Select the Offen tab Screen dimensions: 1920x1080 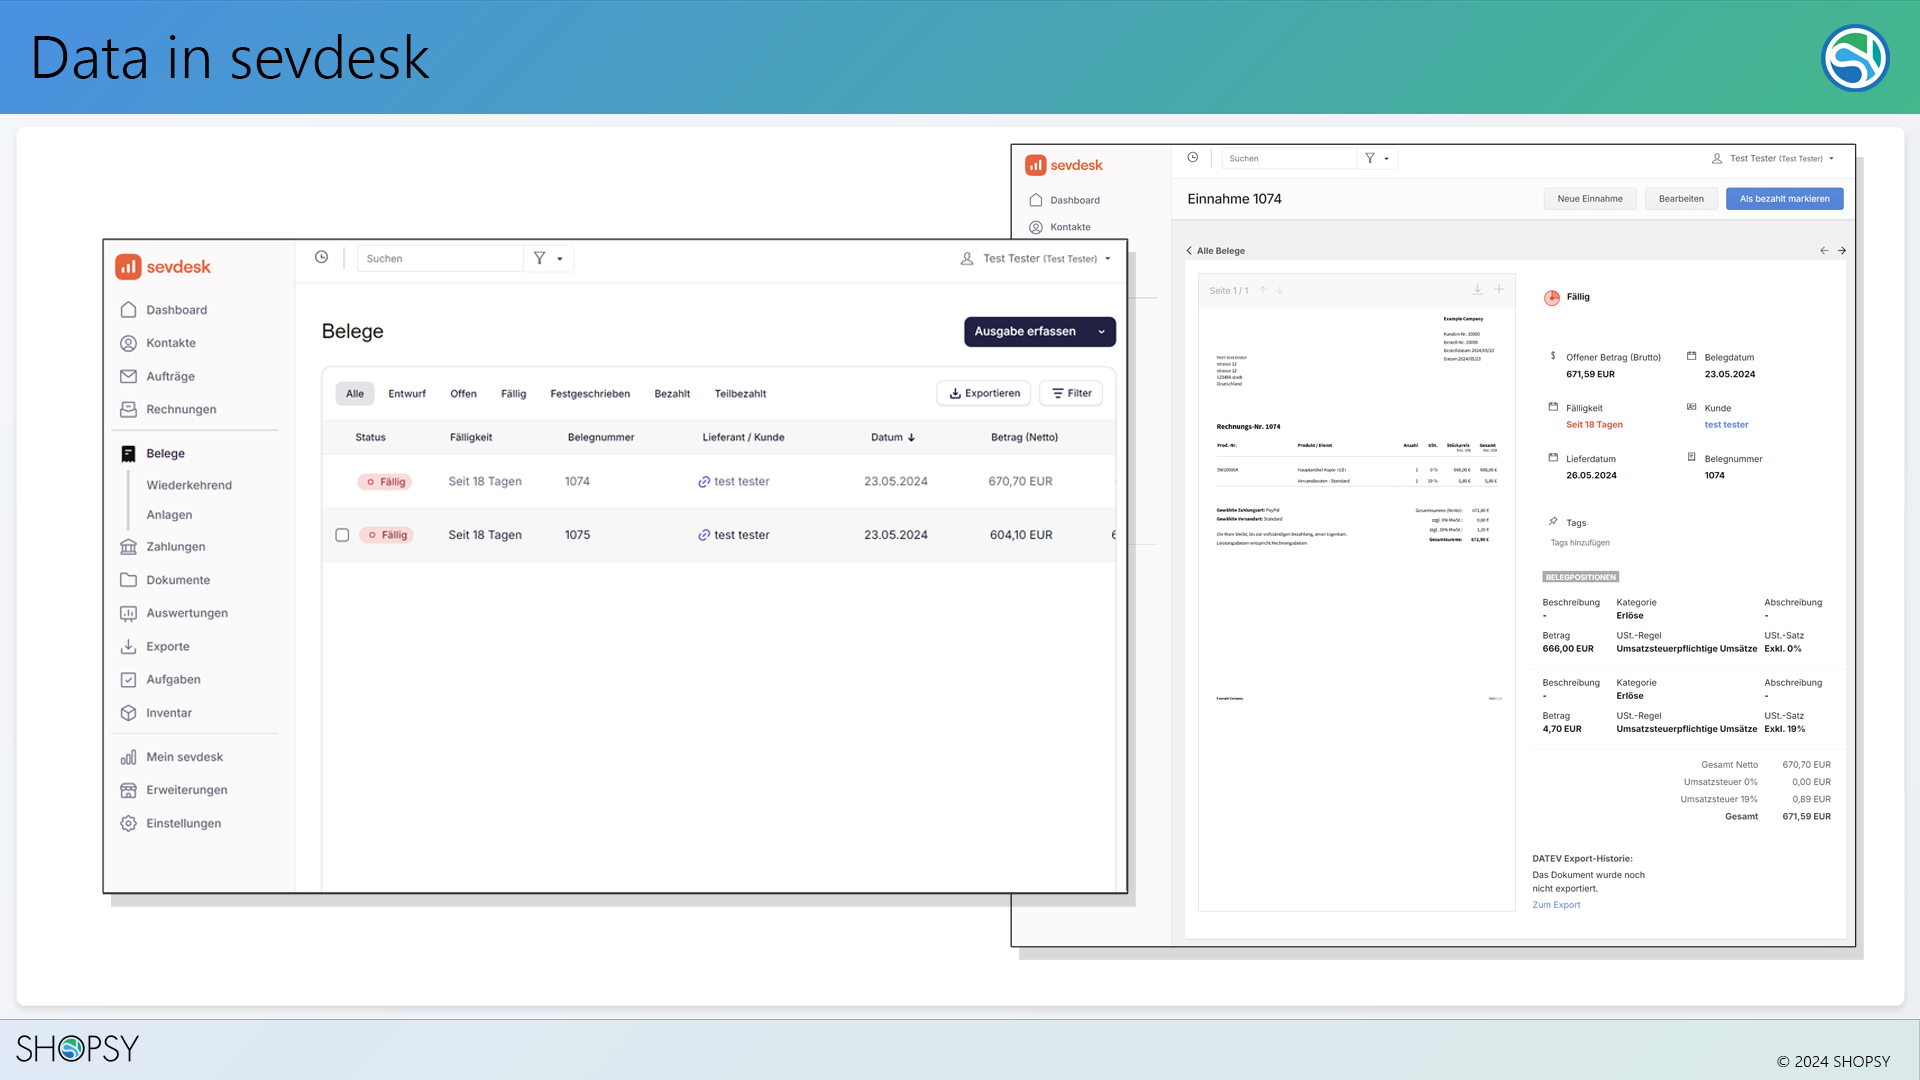pyautogui.click(x=463, y=394)
